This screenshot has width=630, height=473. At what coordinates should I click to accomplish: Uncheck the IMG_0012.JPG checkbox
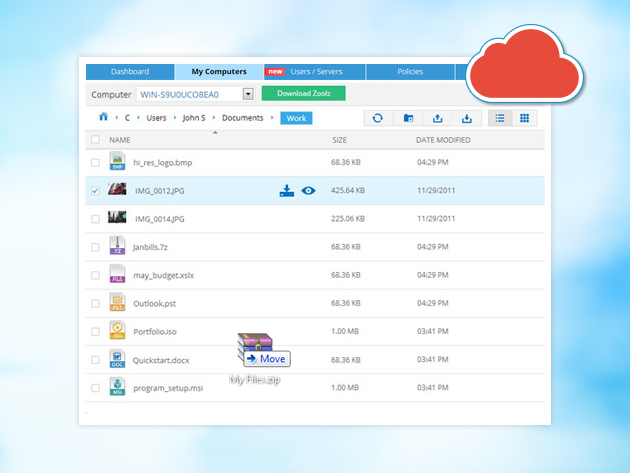point(96,190)
